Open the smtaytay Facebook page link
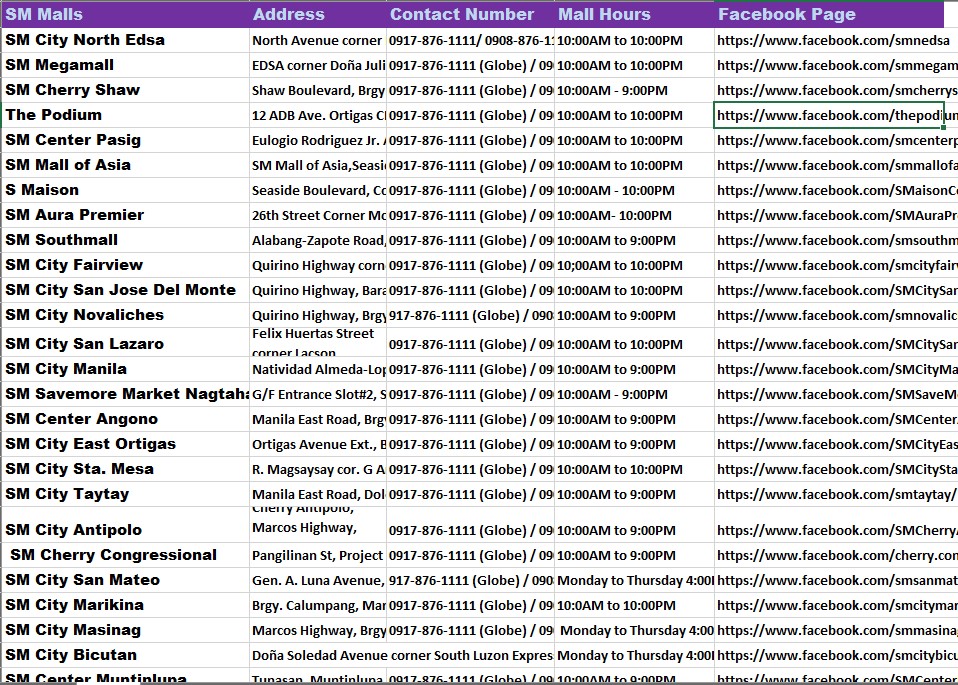 [x=836, y=495]
